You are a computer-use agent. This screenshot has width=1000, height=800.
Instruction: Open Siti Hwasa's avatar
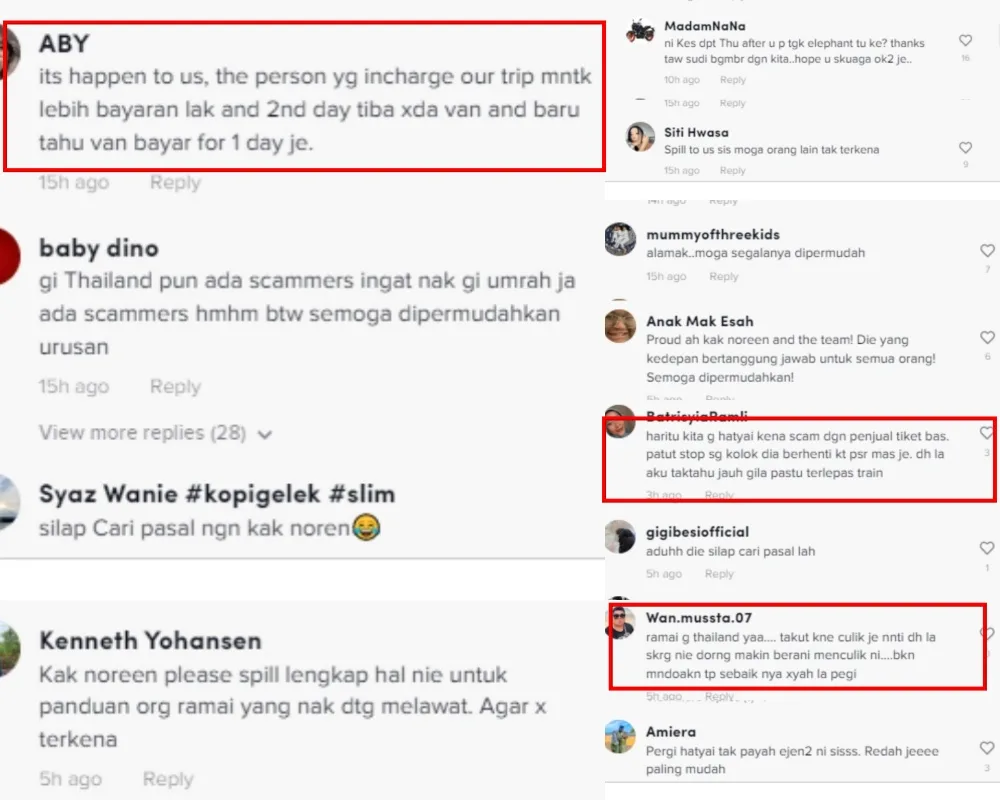click(640, 137)
